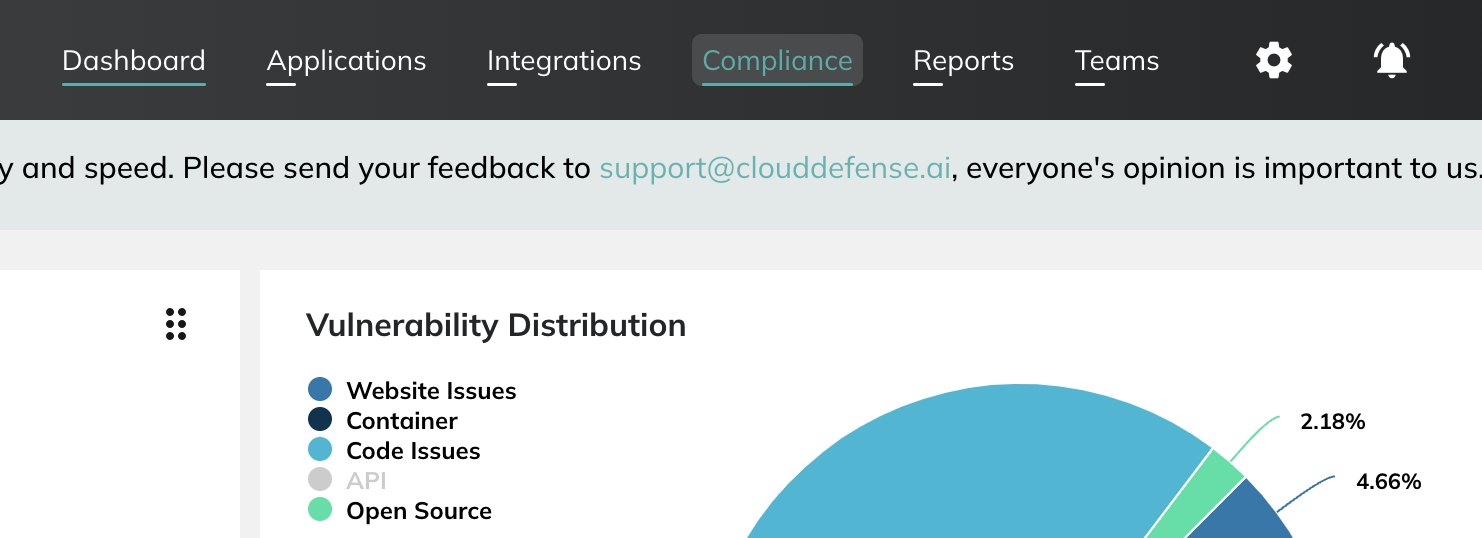Click the Open Source green legend dot
This screenshot has height=538, width=1482.
(320, 509)
